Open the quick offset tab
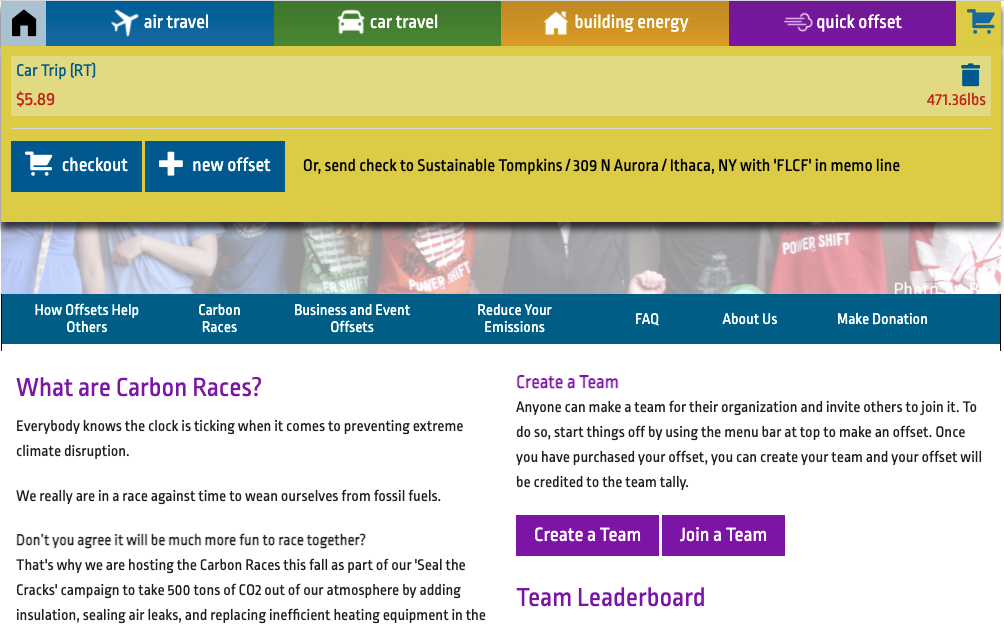 click(x=842, y=23)
